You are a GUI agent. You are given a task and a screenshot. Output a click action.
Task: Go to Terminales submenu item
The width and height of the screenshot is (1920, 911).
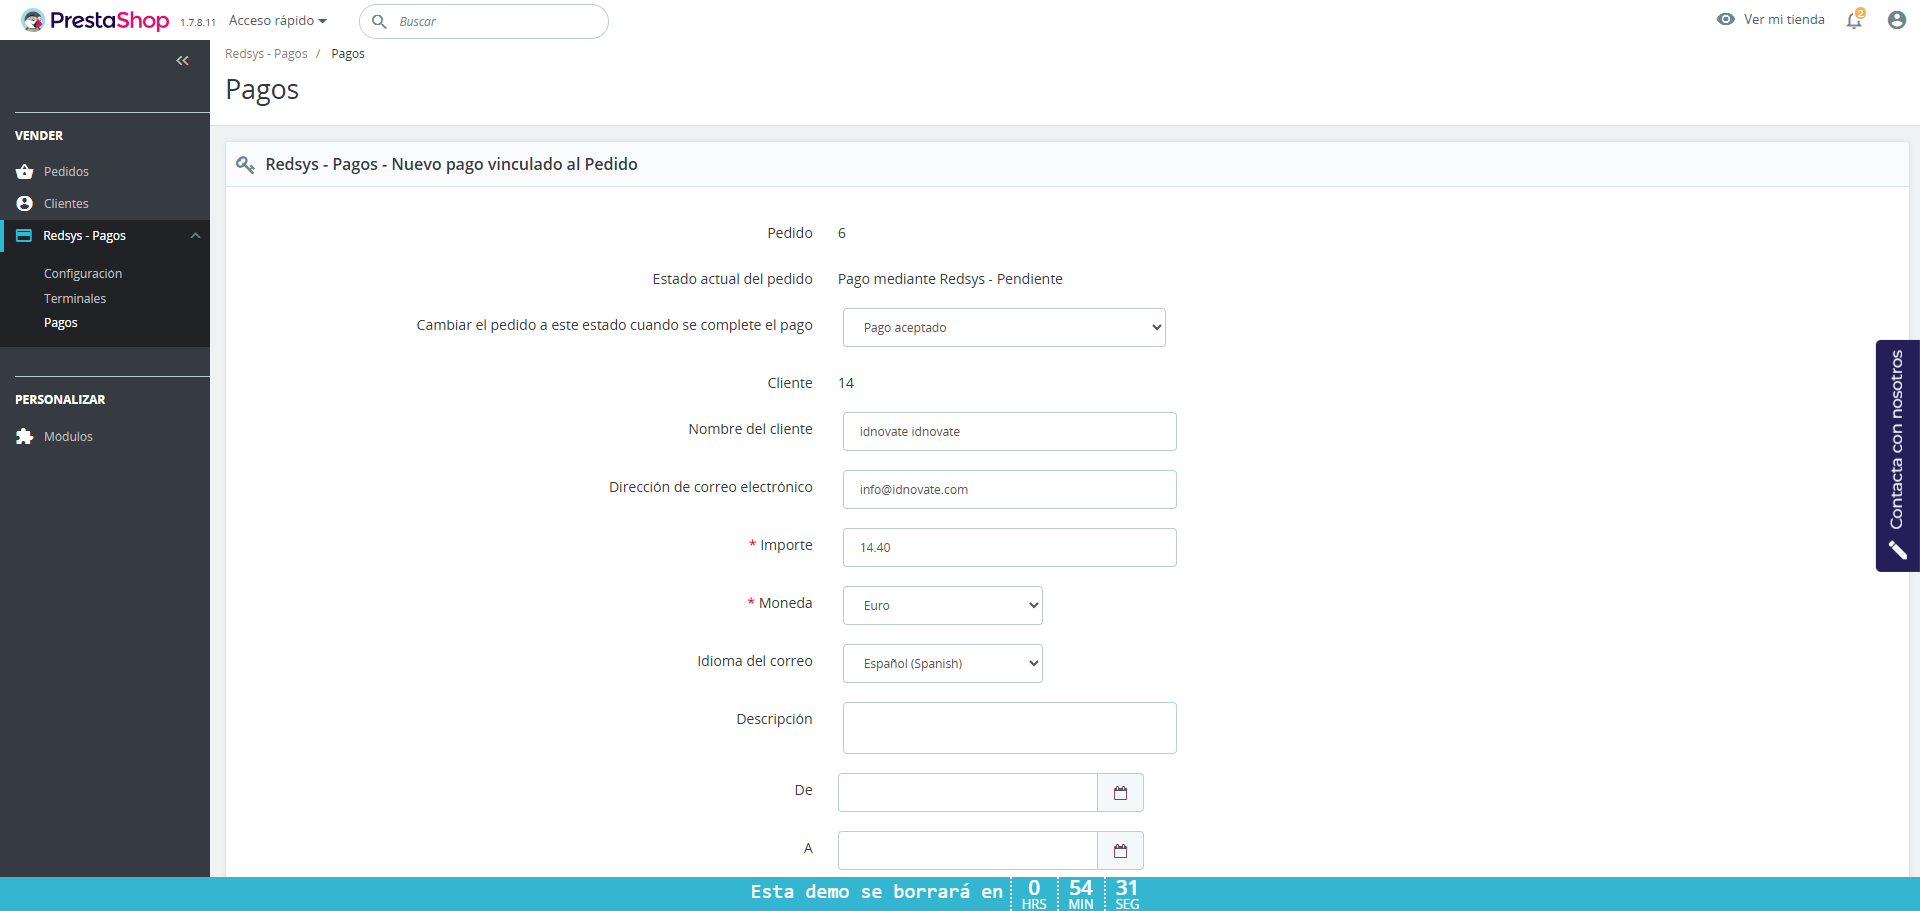(75, 298)
